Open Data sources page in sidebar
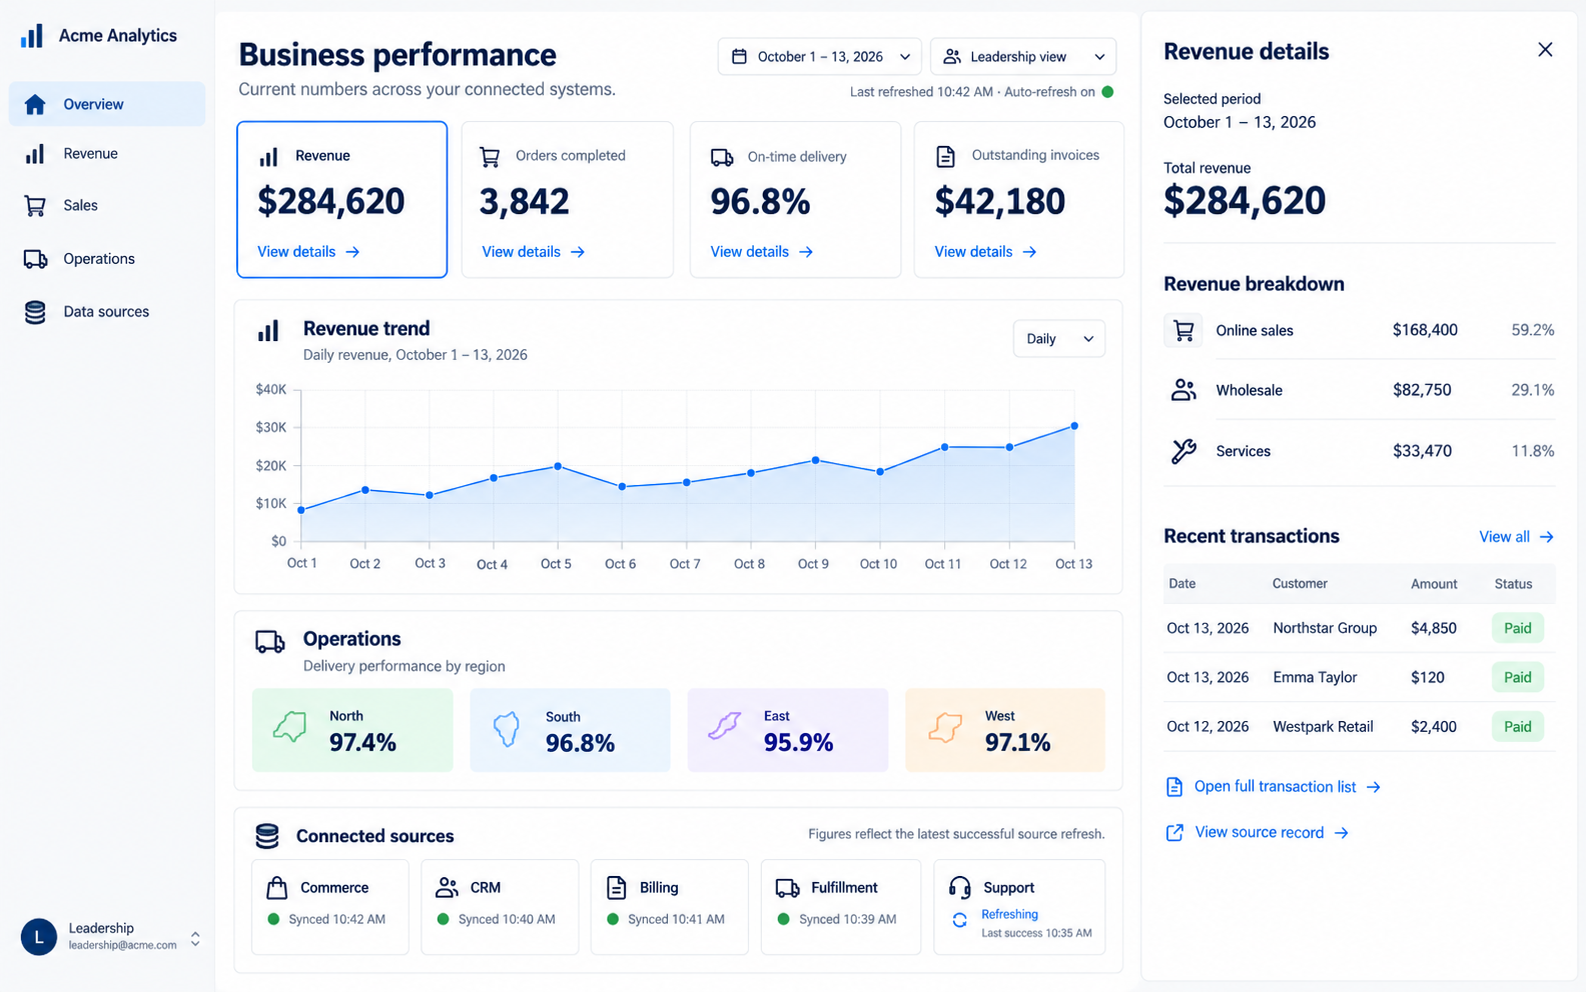Viewport: 1586px width, 992px height. (x=107, y=312)
